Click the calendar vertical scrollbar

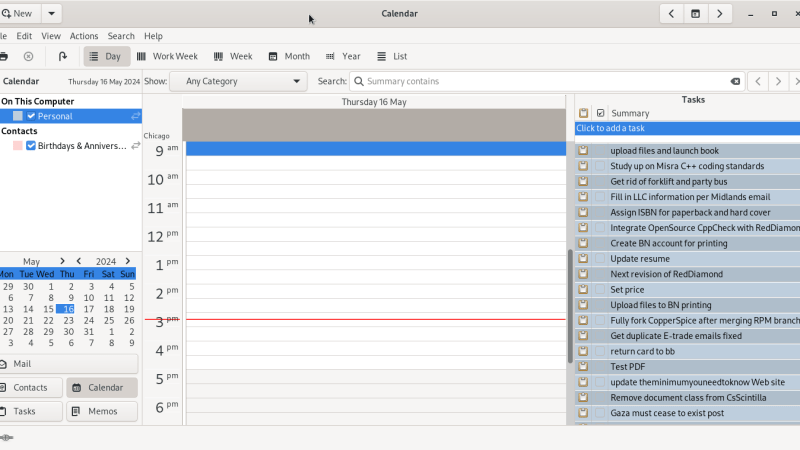pyautogui.click(x=570, y=306)
